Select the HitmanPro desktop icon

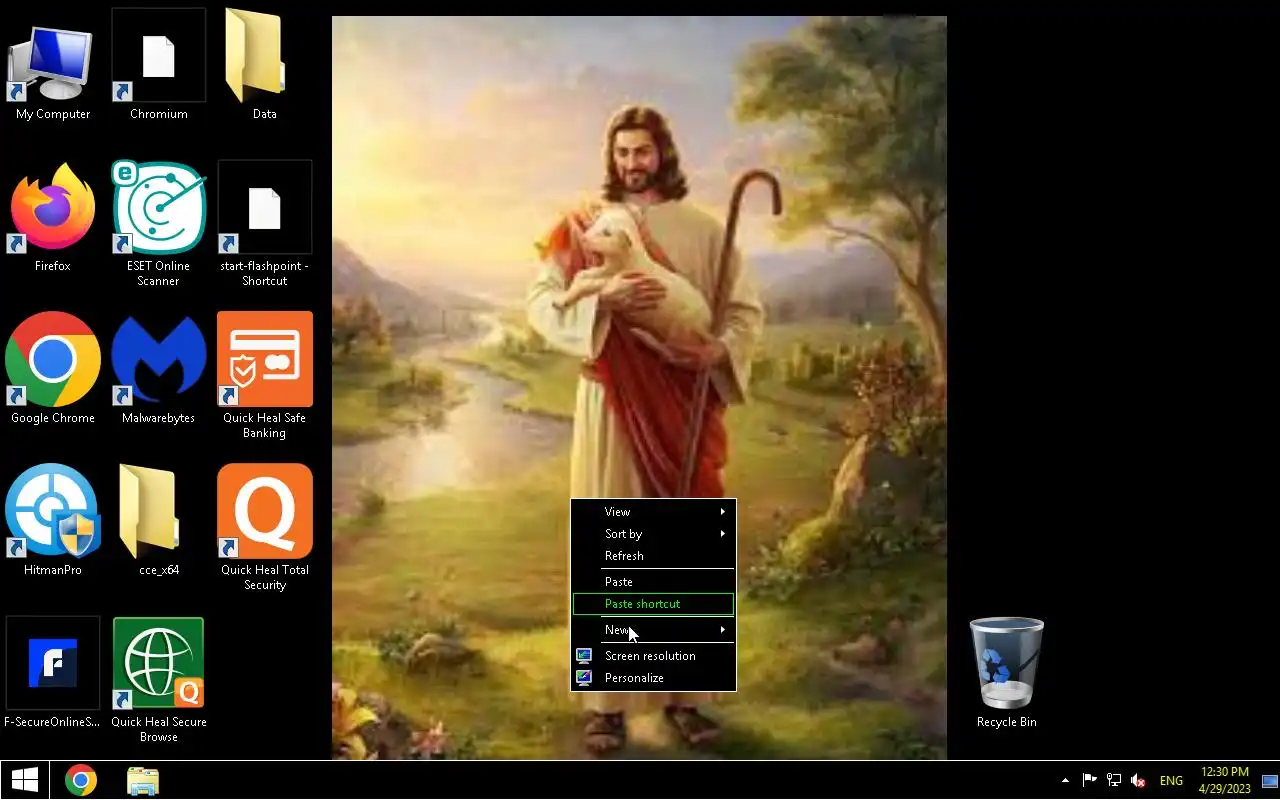[x=52, y=521]
